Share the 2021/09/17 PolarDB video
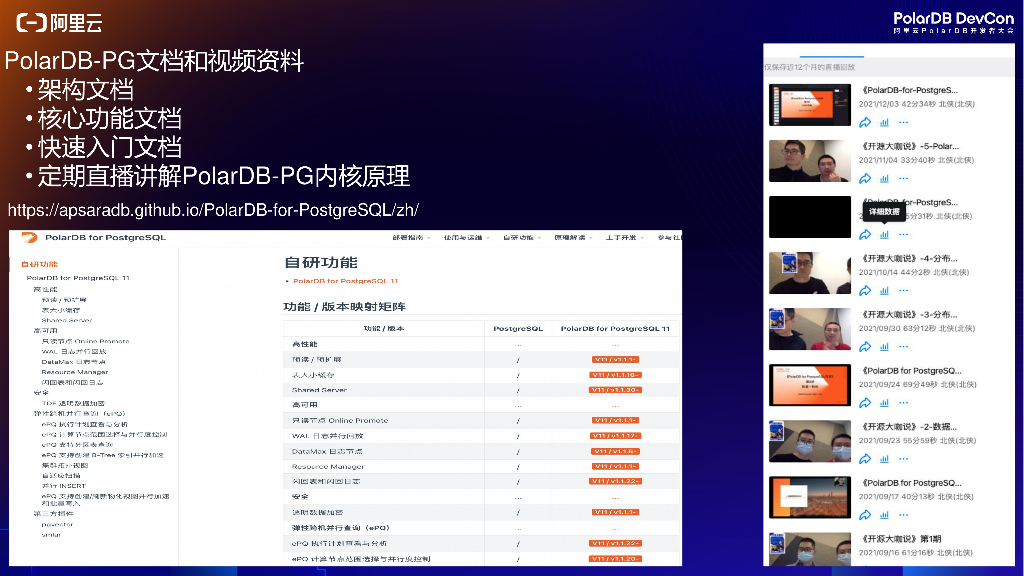Viewport: 1024px width, 576px height. (x=865, y=515)
